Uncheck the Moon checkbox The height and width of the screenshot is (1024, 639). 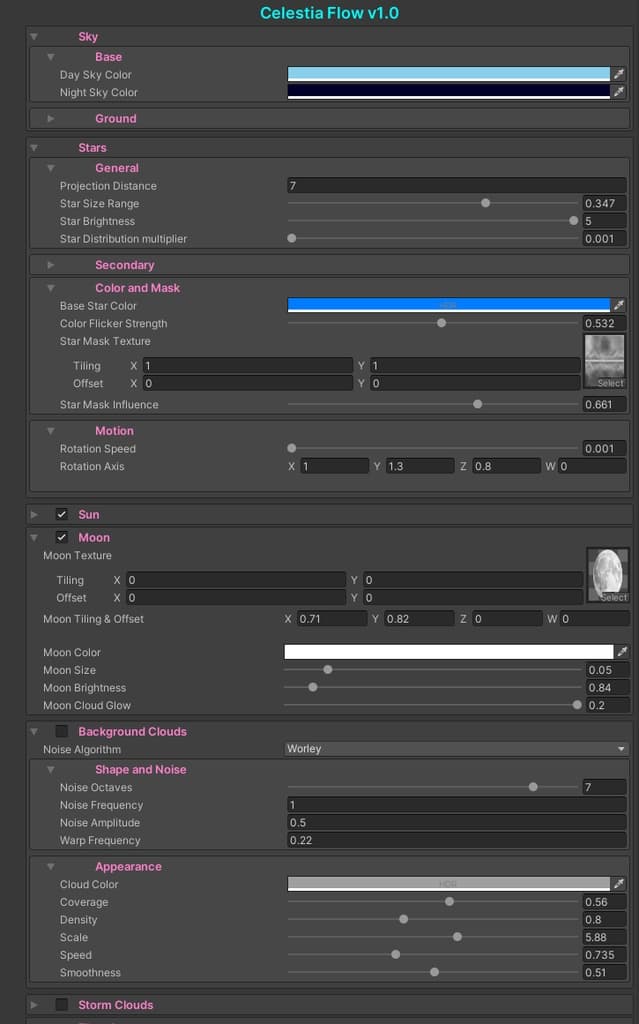pos(61,537)
